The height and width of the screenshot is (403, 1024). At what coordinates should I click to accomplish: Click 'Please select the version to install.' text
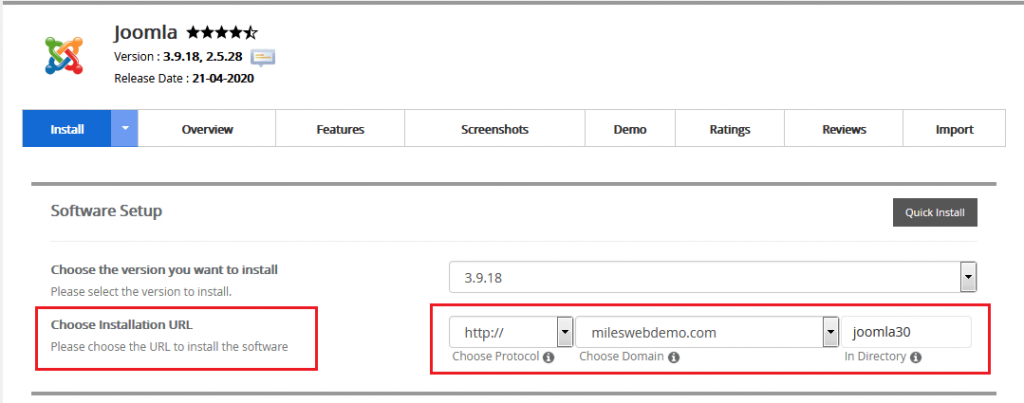point(141,292)
